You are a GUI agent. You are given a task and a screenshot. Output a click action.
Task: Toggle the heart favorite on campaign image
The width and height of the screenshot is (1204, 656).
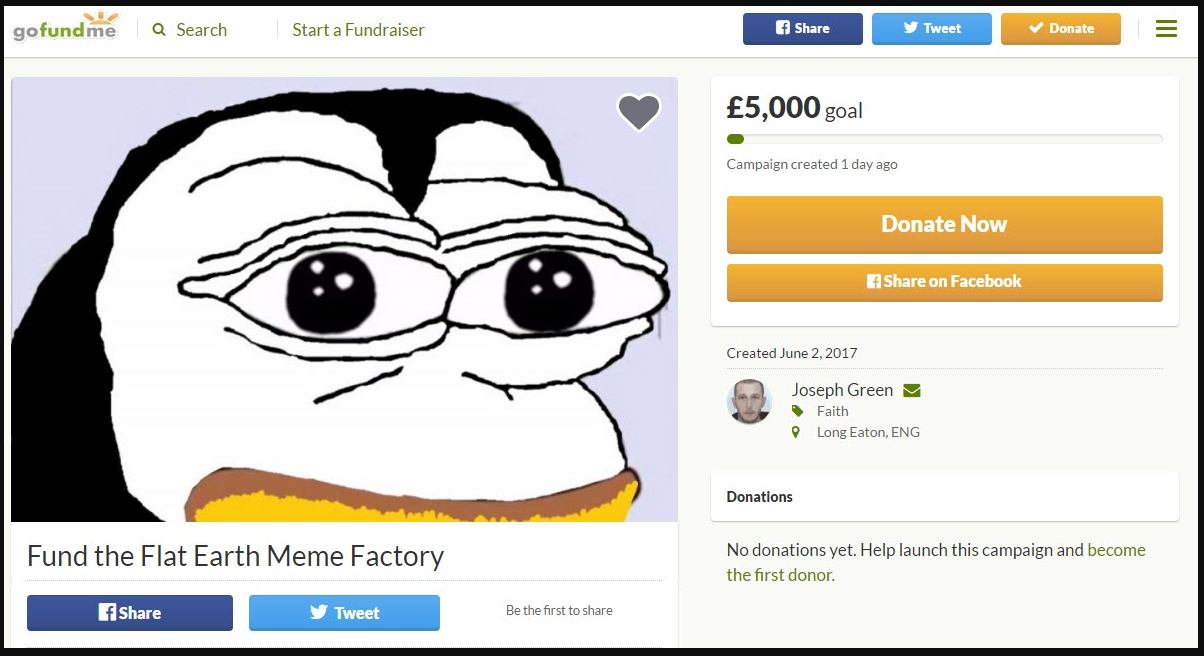point(638,111)
